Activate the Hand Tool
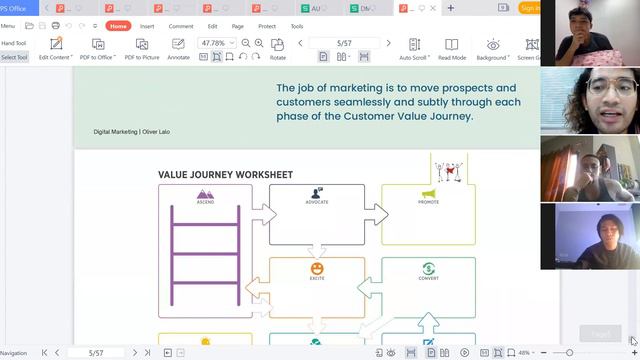The width and height of the screenshot is (640, 360). (x=14, y=43)
